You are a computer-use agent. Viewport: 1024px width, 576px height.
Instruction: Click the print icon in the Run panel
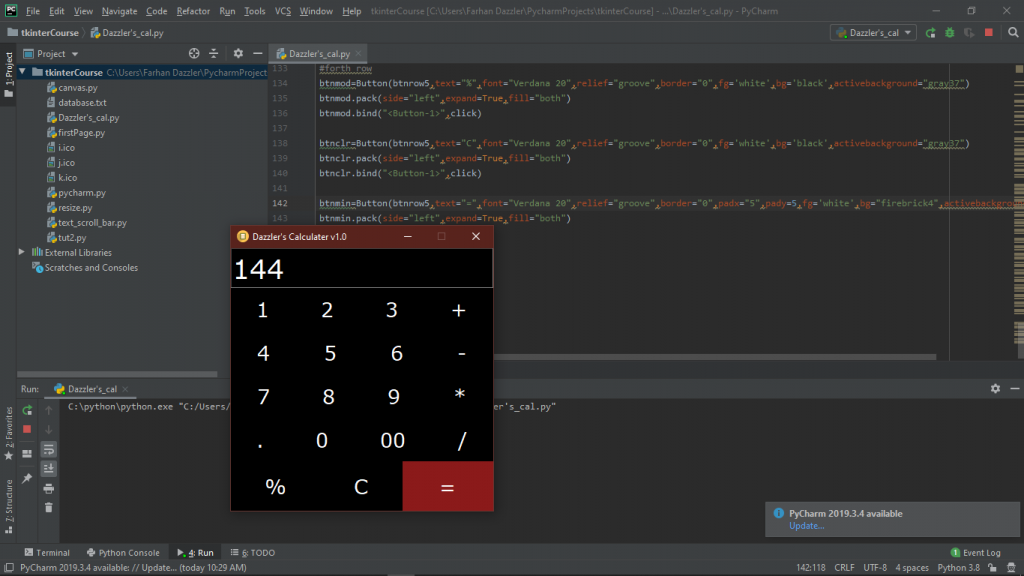pos(48,488)
